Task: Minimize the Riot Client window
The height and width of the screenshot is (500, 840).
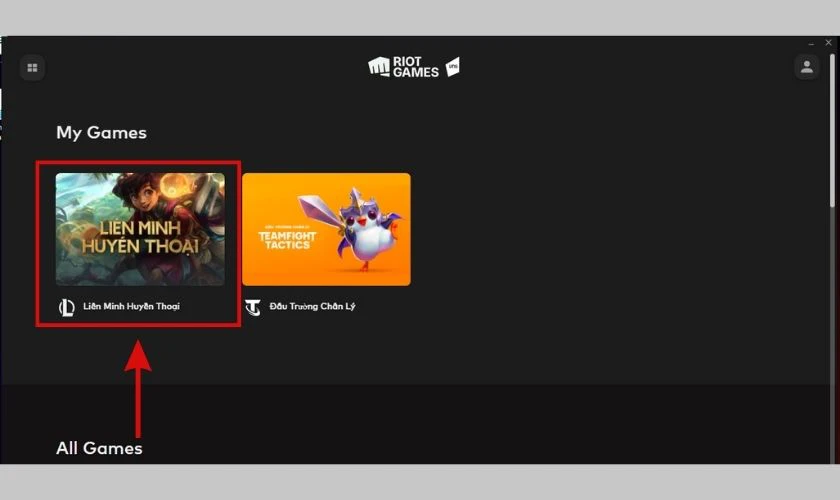Action: click(811, 44)
